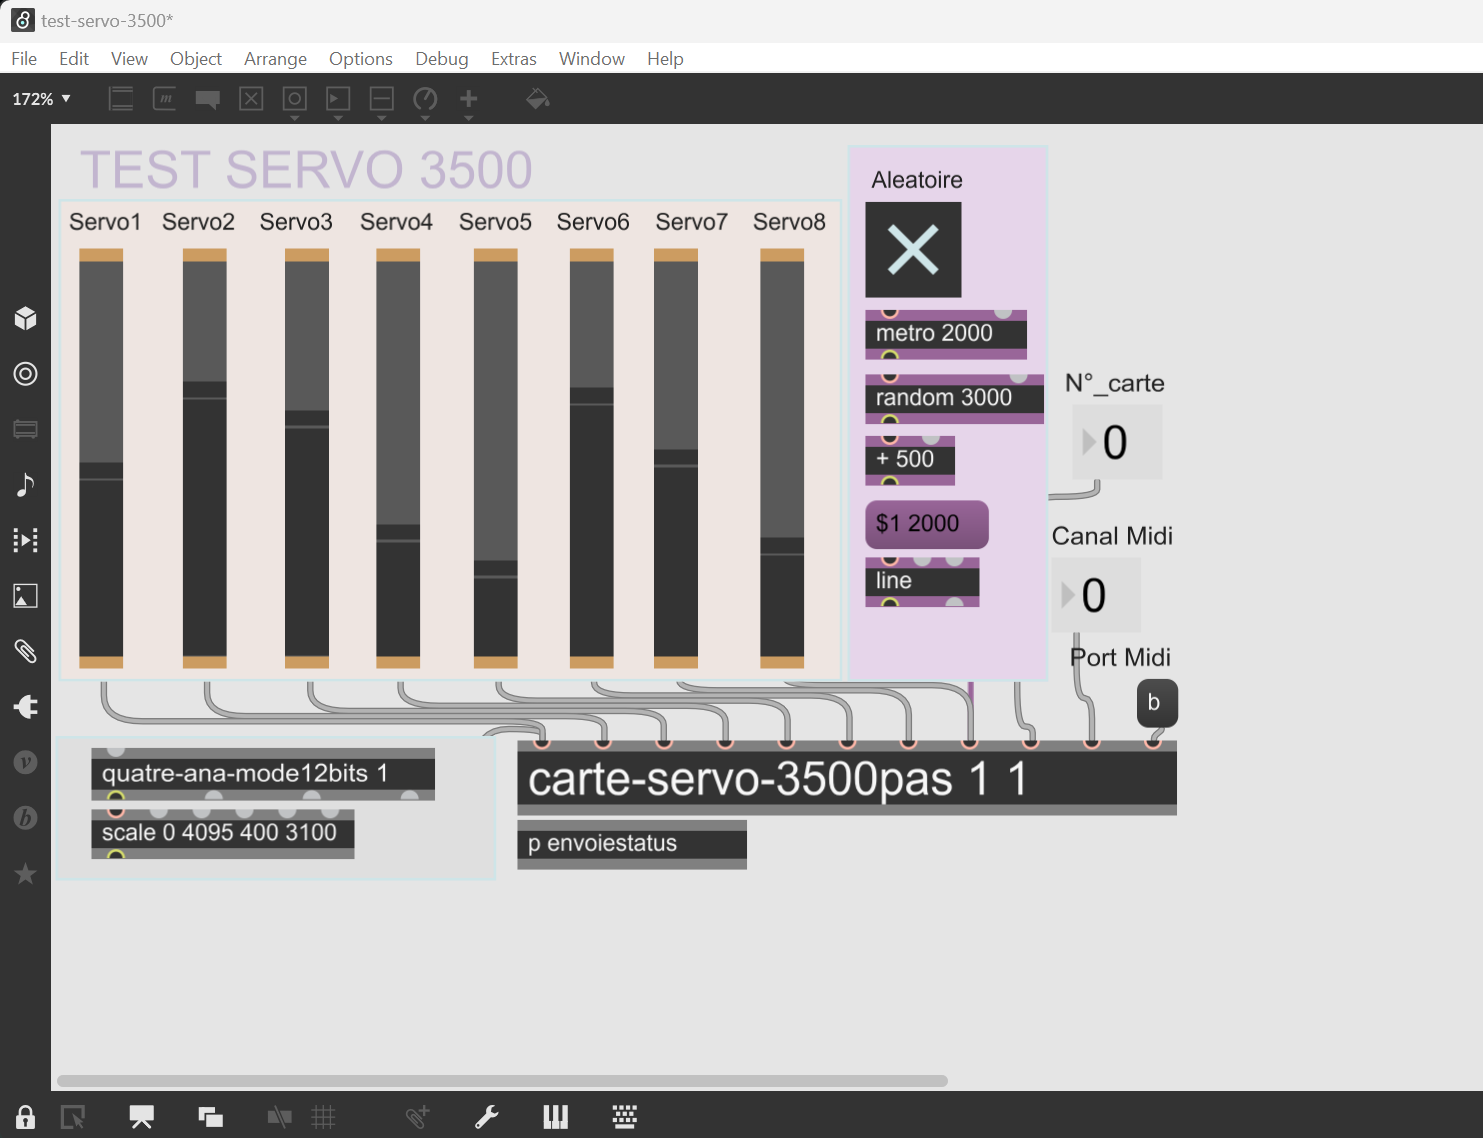Click the Servo4 slider
Image resolution: width=1483 pixels, height=1138 pixels.
tap(398, 458)
